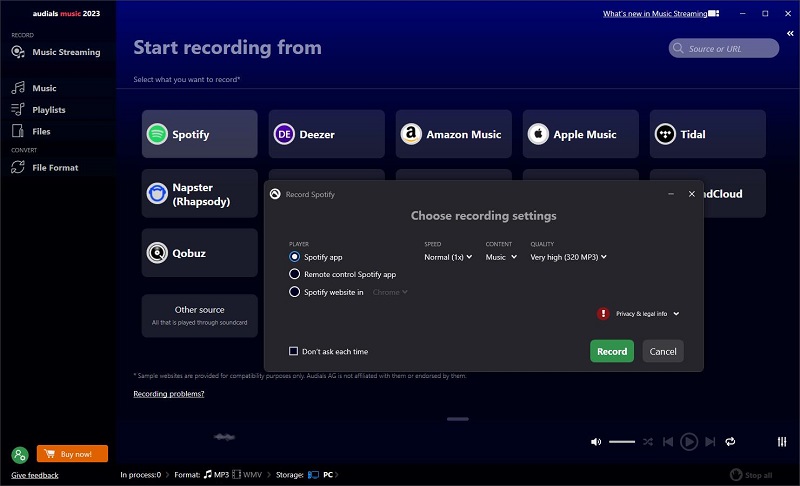The width and height of the screenshot is (800, 486).
Task: Open the Music section
Action: click(x=34, y=88)
